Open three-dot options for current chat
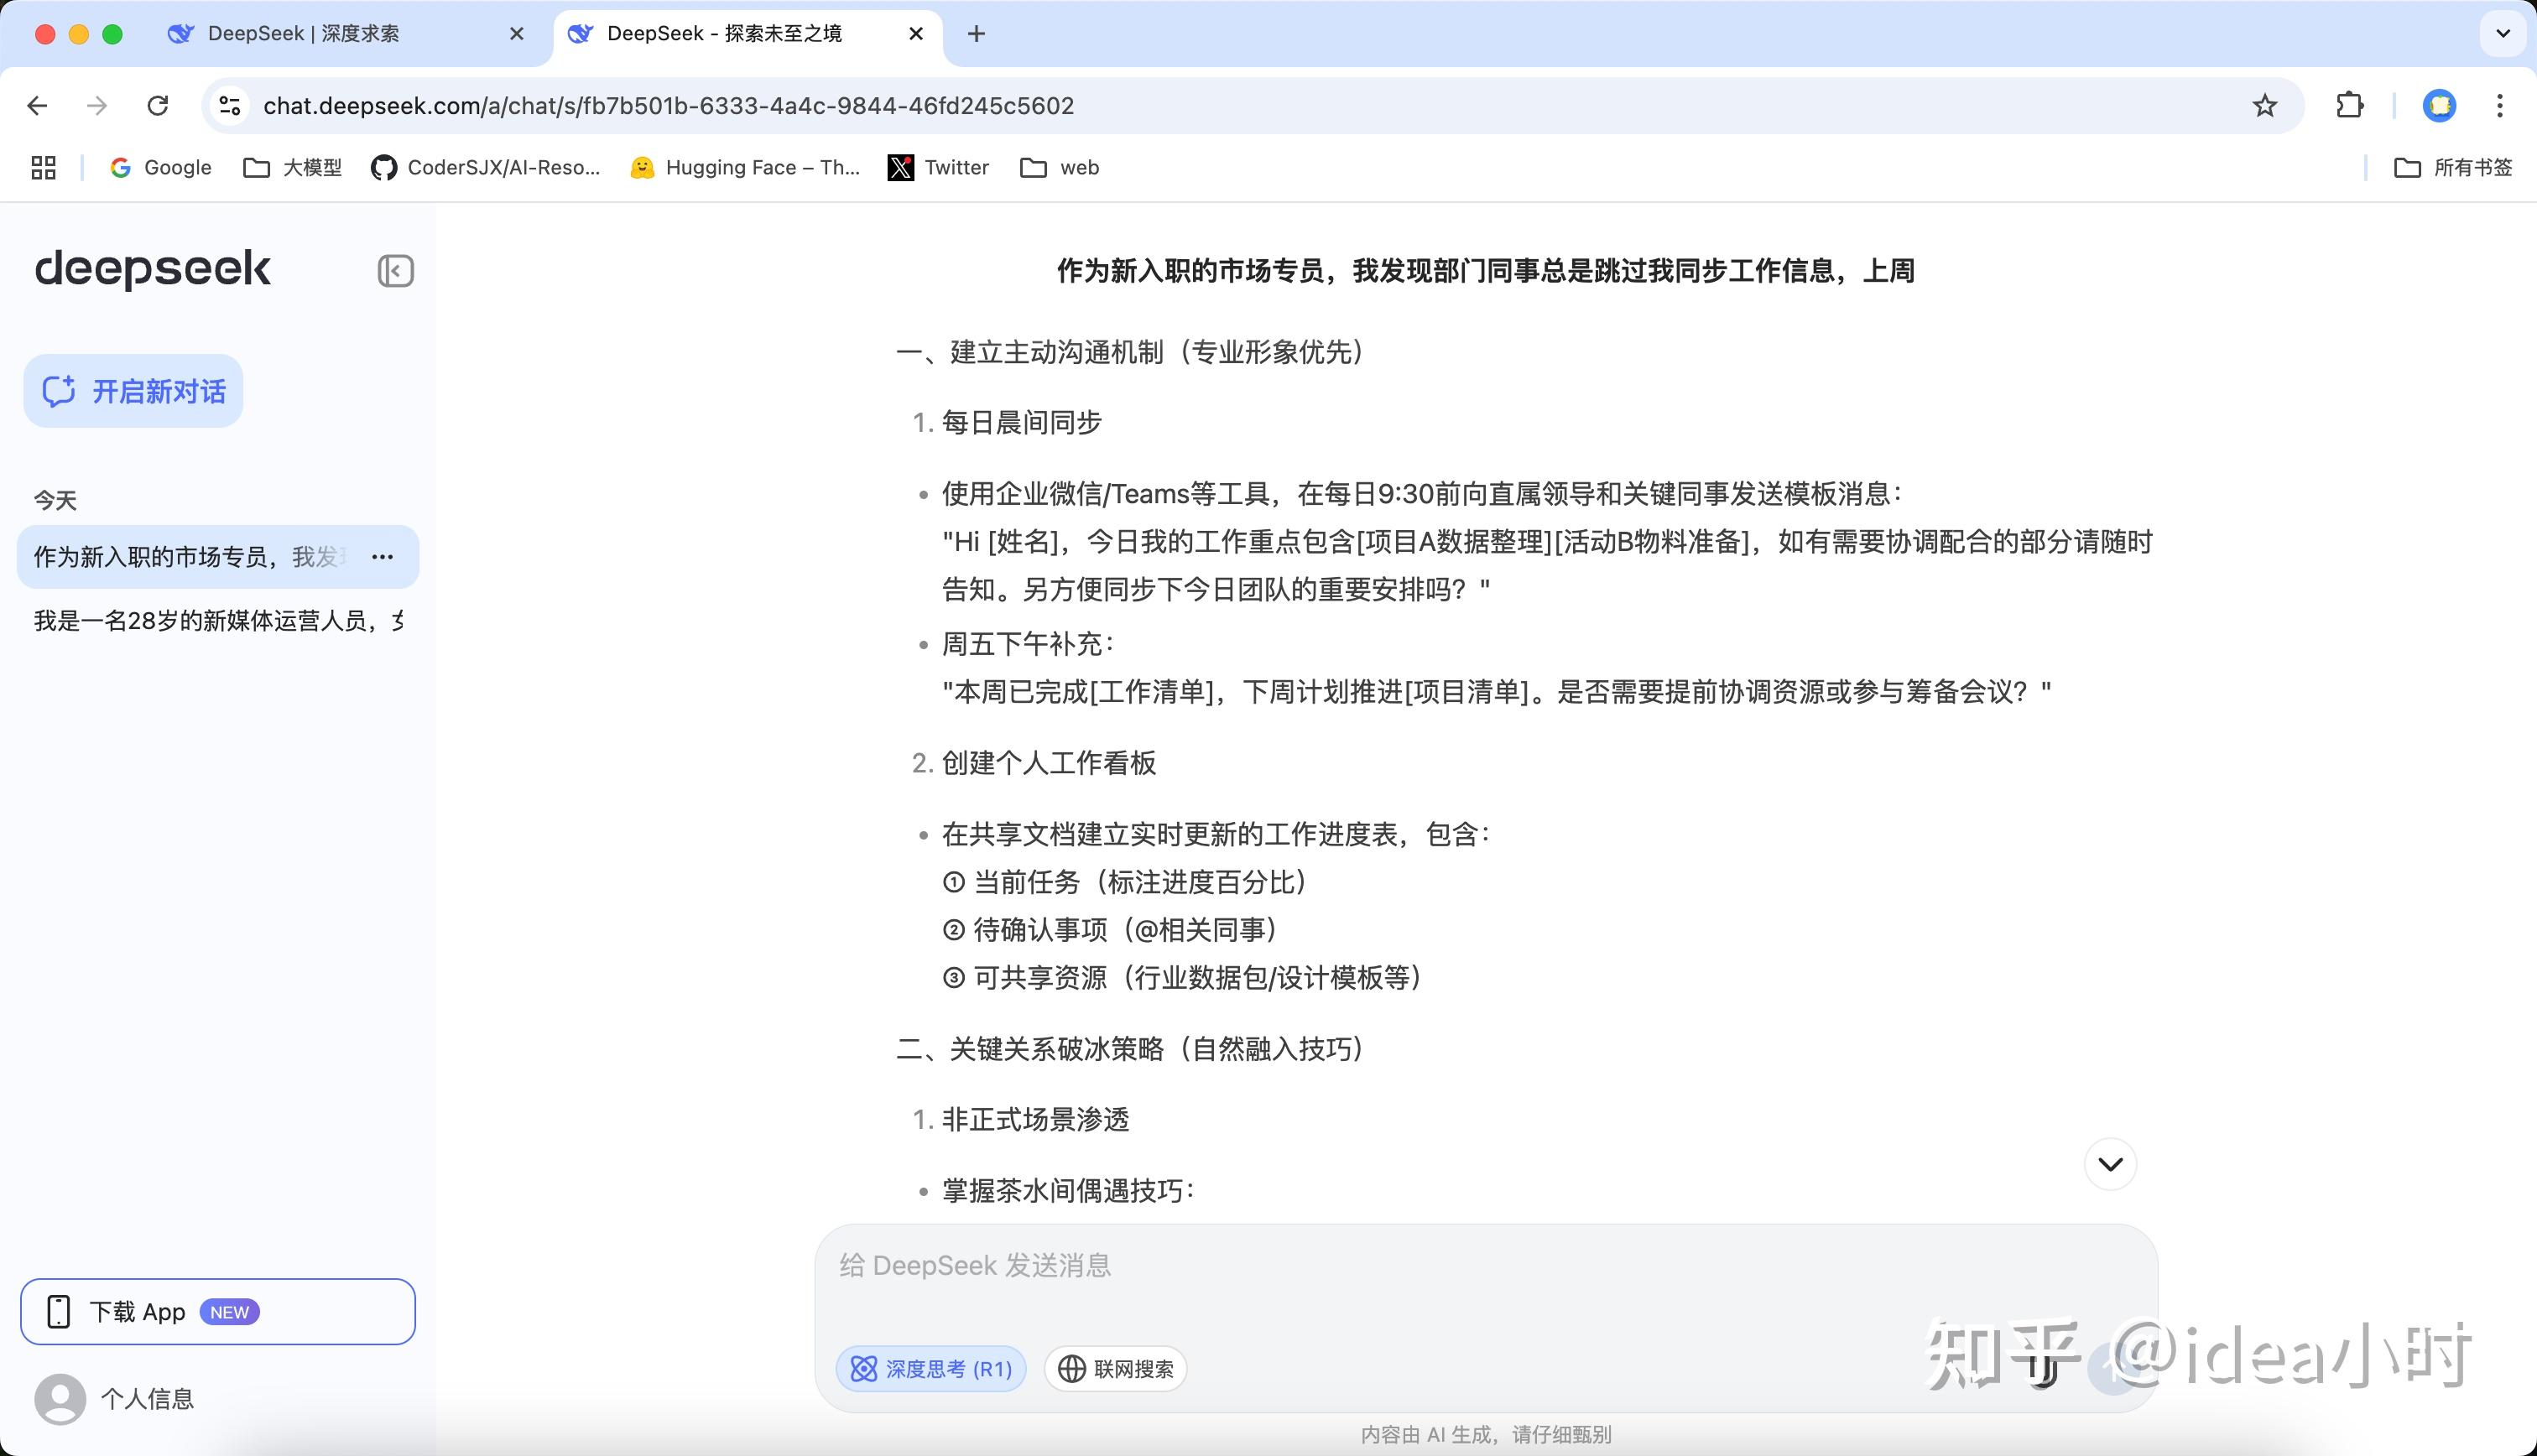The image size is (2537, 1456). pyautogui.click(x=382, y=557)
